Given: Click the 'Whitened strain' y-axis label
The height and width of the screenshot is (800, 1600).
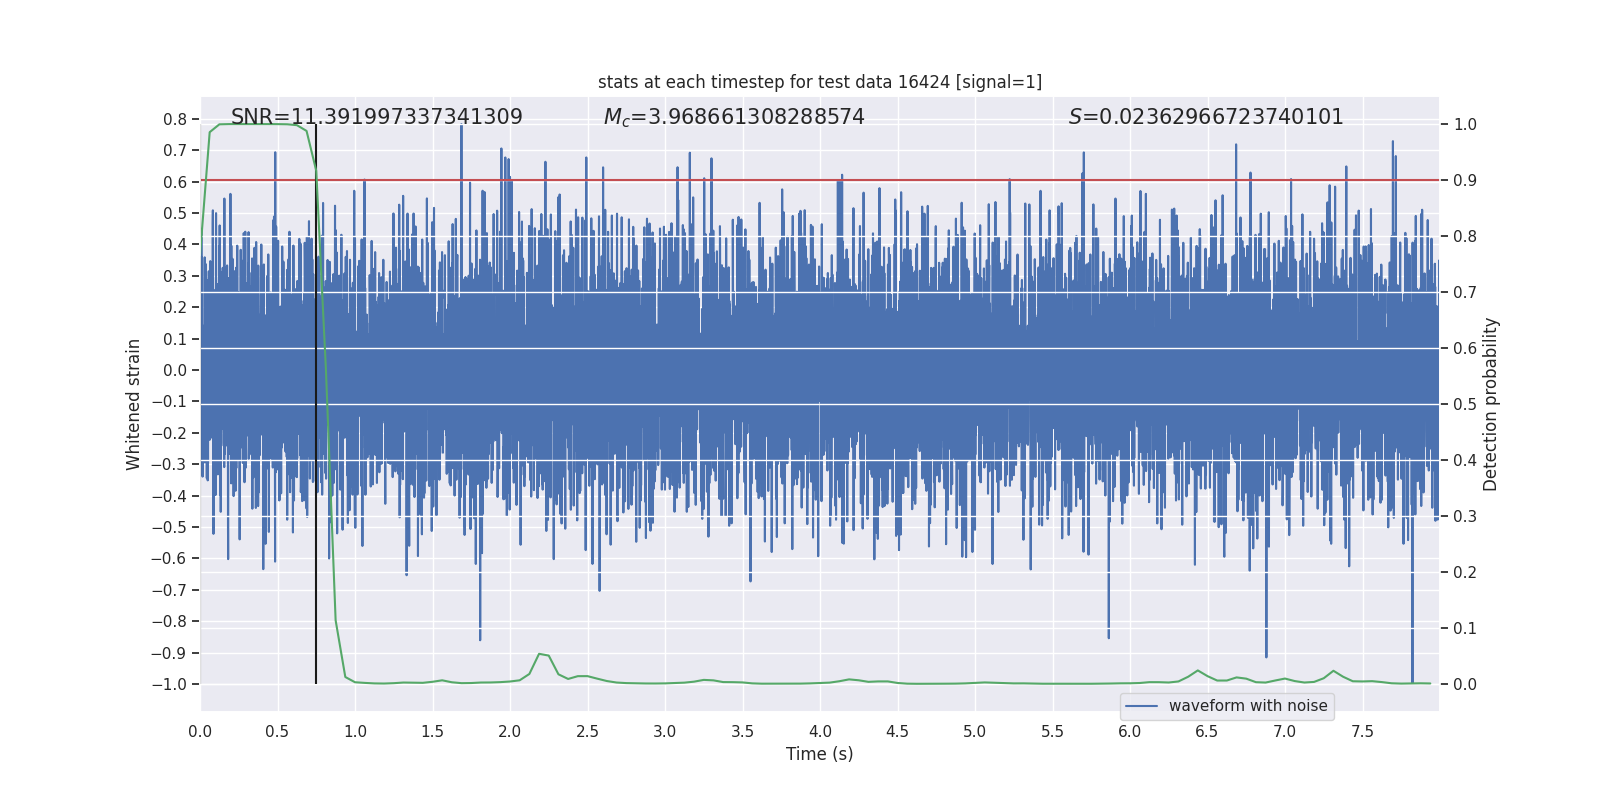Looking at the screenshot, I should [x=134, y=404].
